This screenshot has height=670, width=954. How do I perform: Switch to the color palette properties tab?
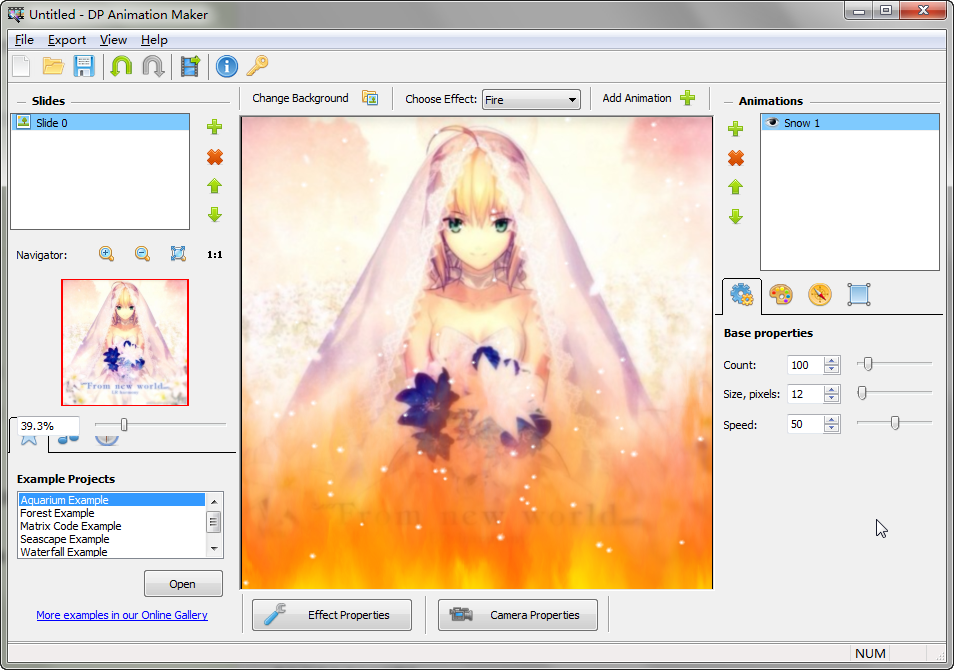pyautogui.click(x=780, y=295)
